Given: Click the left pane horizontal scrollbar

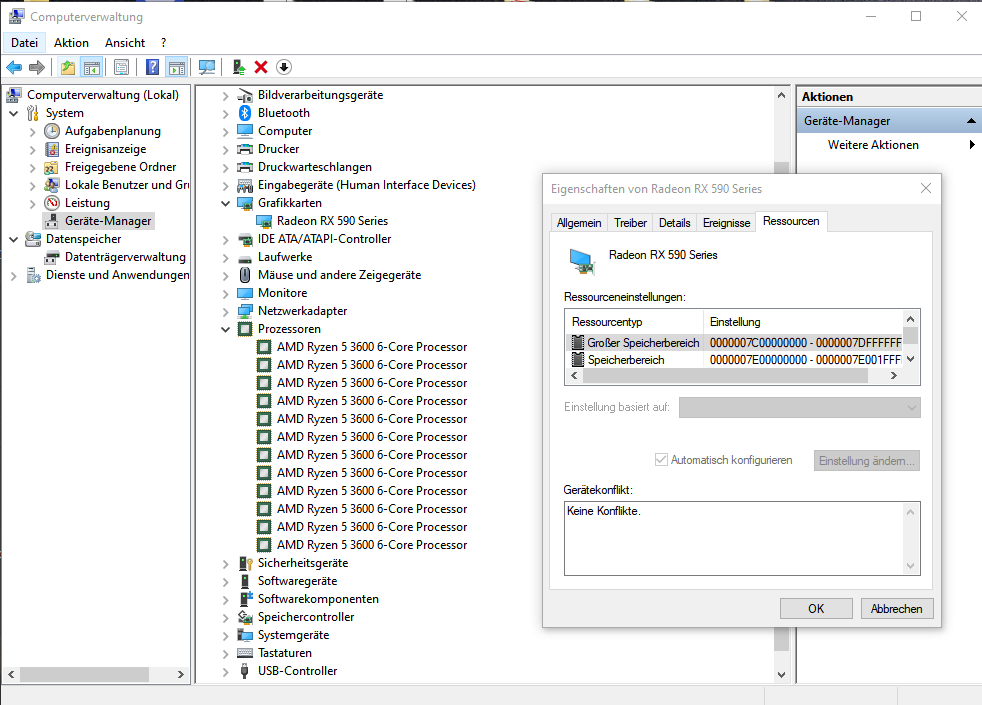Looking at the screenshot, I should pos(85,674).
